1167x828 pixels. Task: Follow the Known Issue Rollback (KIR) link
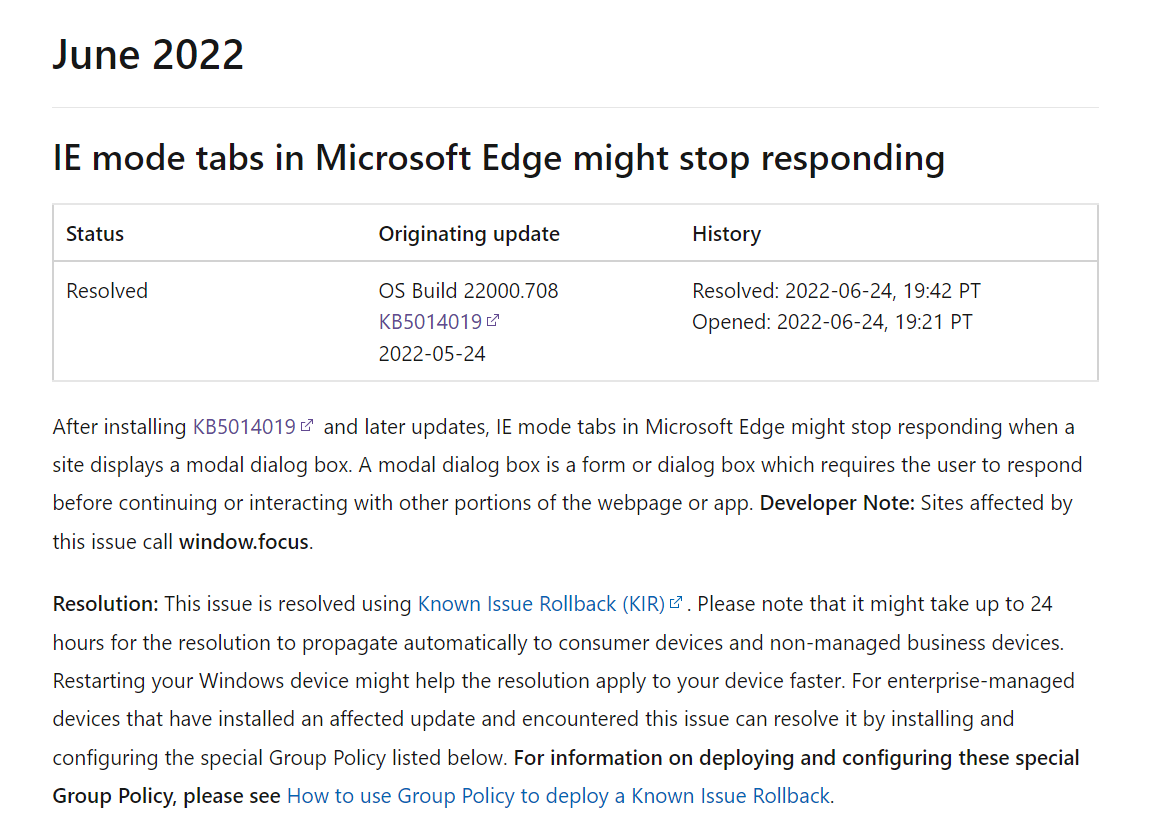pos(541,604)
